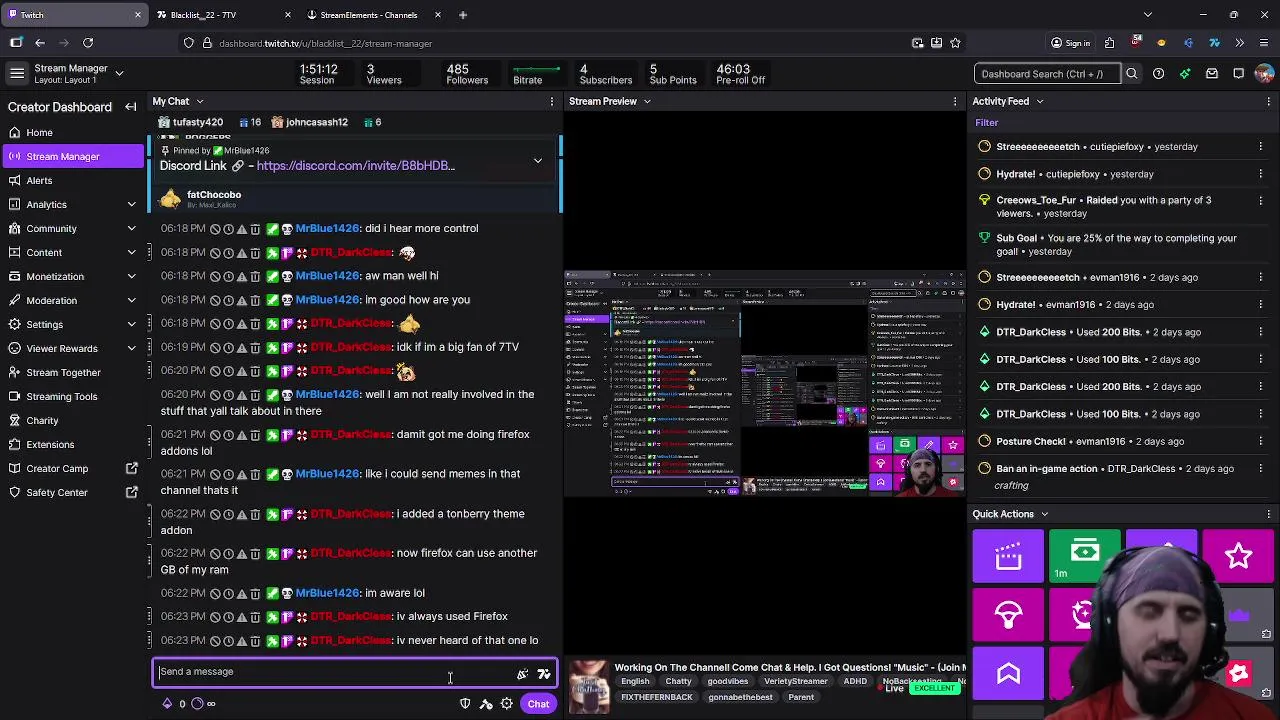Open Safety Center external link

[72, 492]
